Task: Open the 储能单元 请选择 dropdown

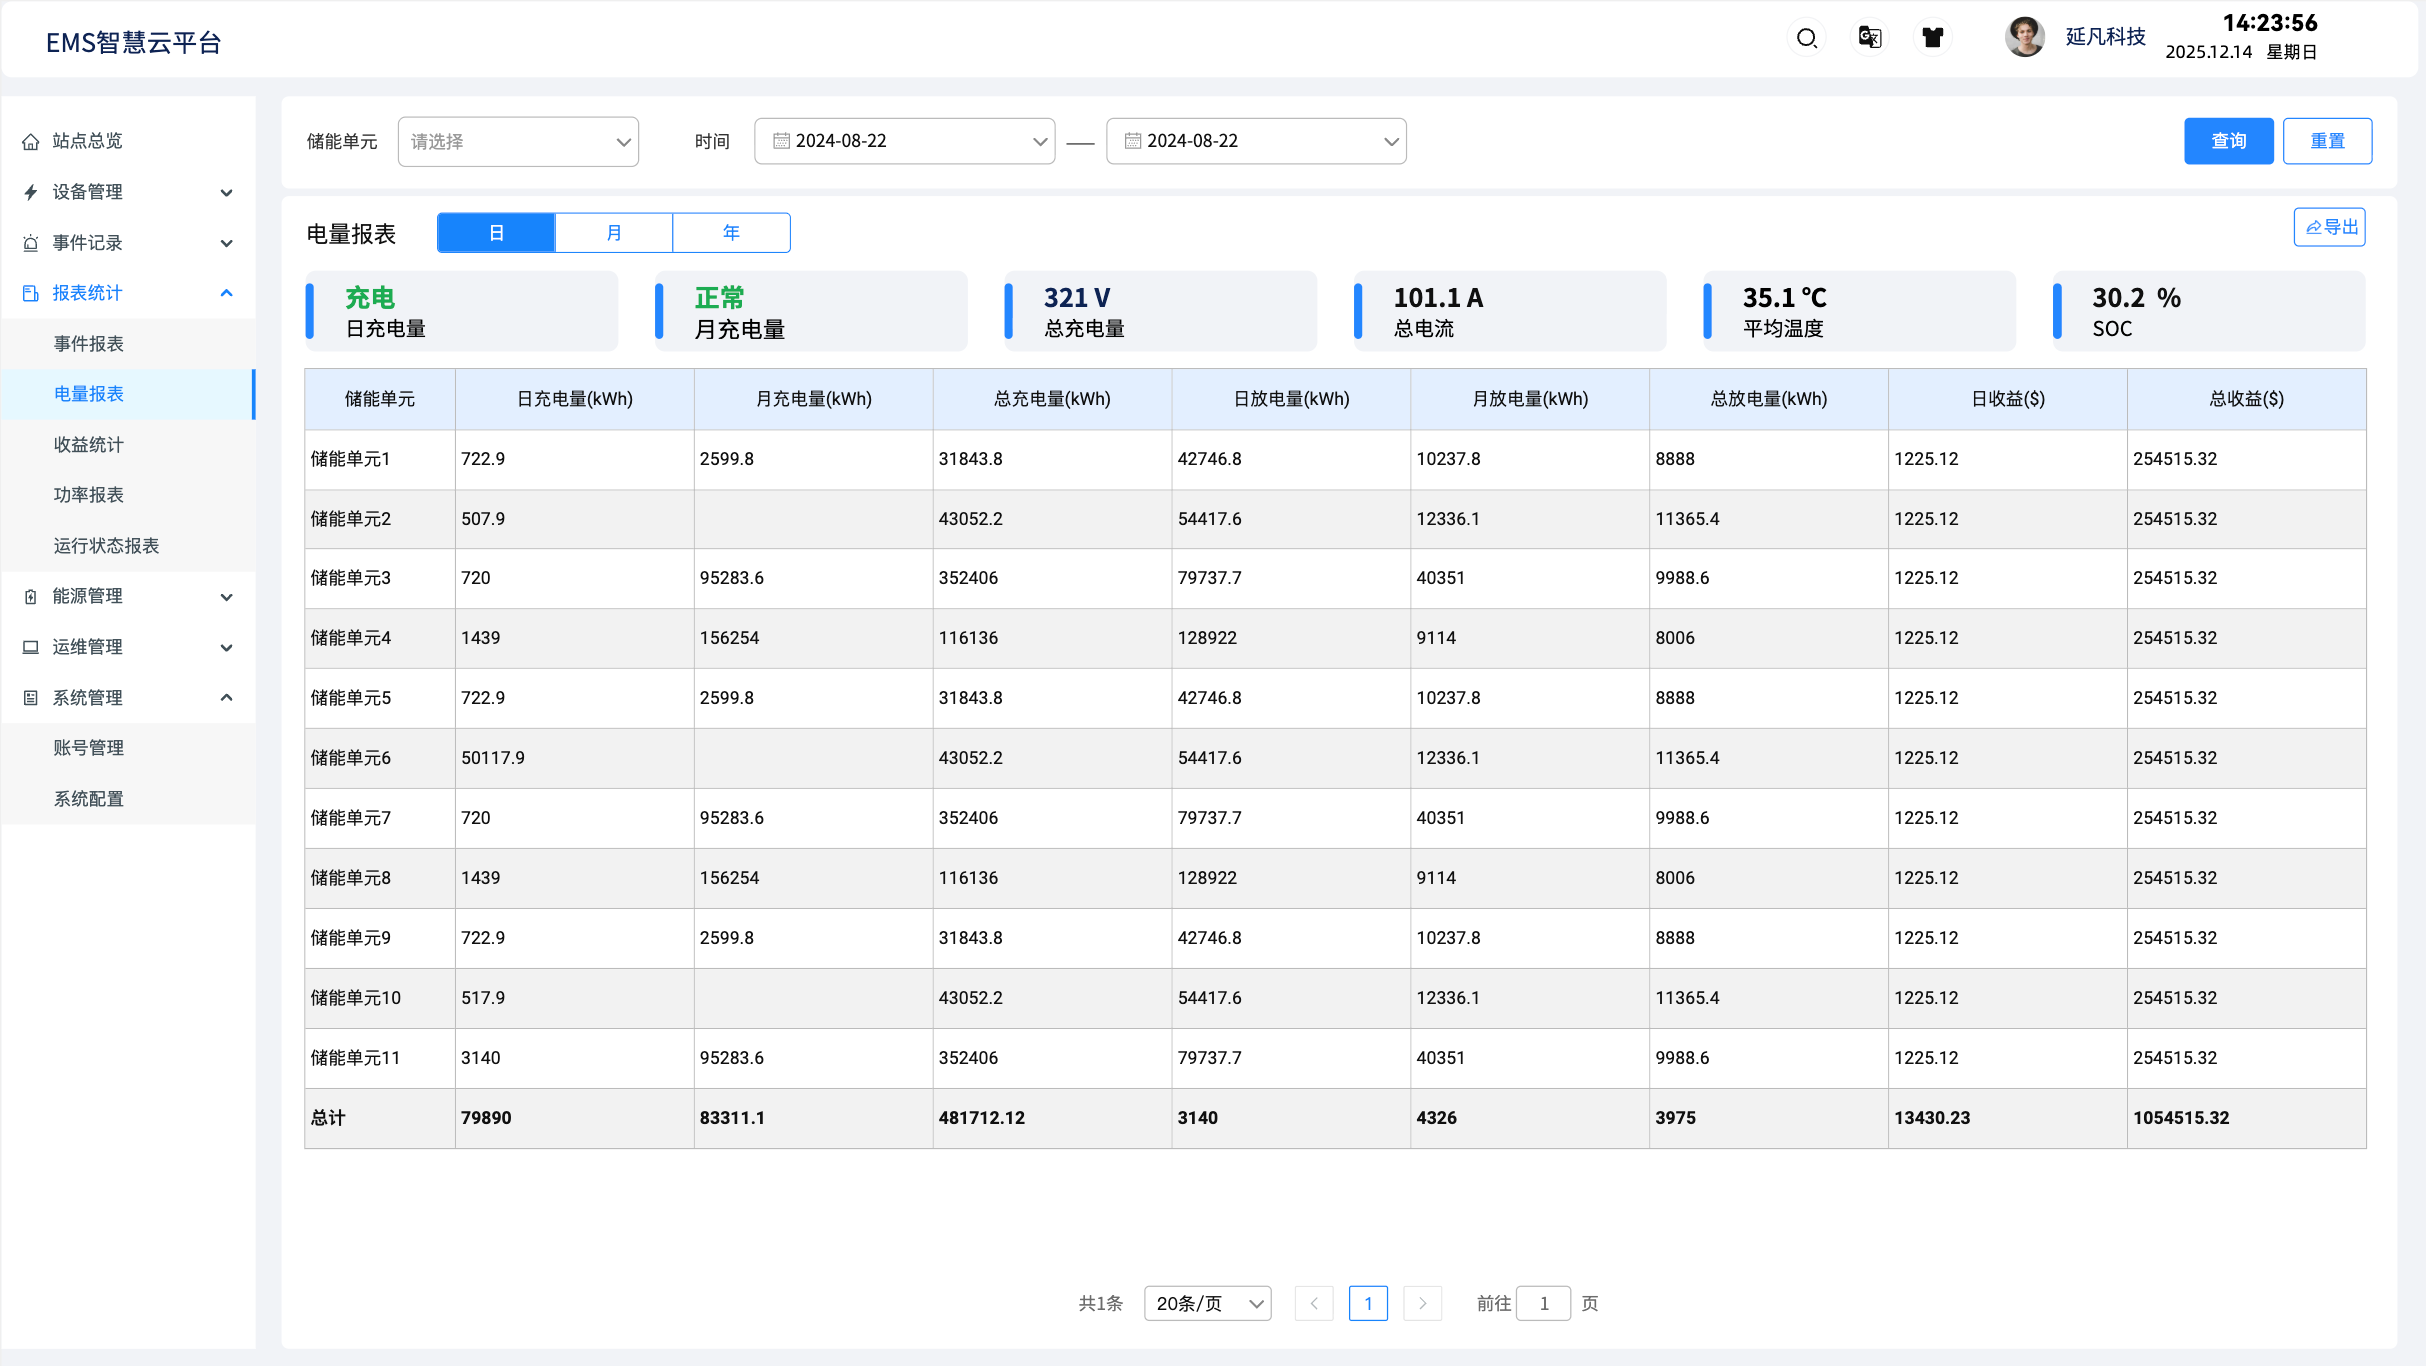Action: click(518, 141)
